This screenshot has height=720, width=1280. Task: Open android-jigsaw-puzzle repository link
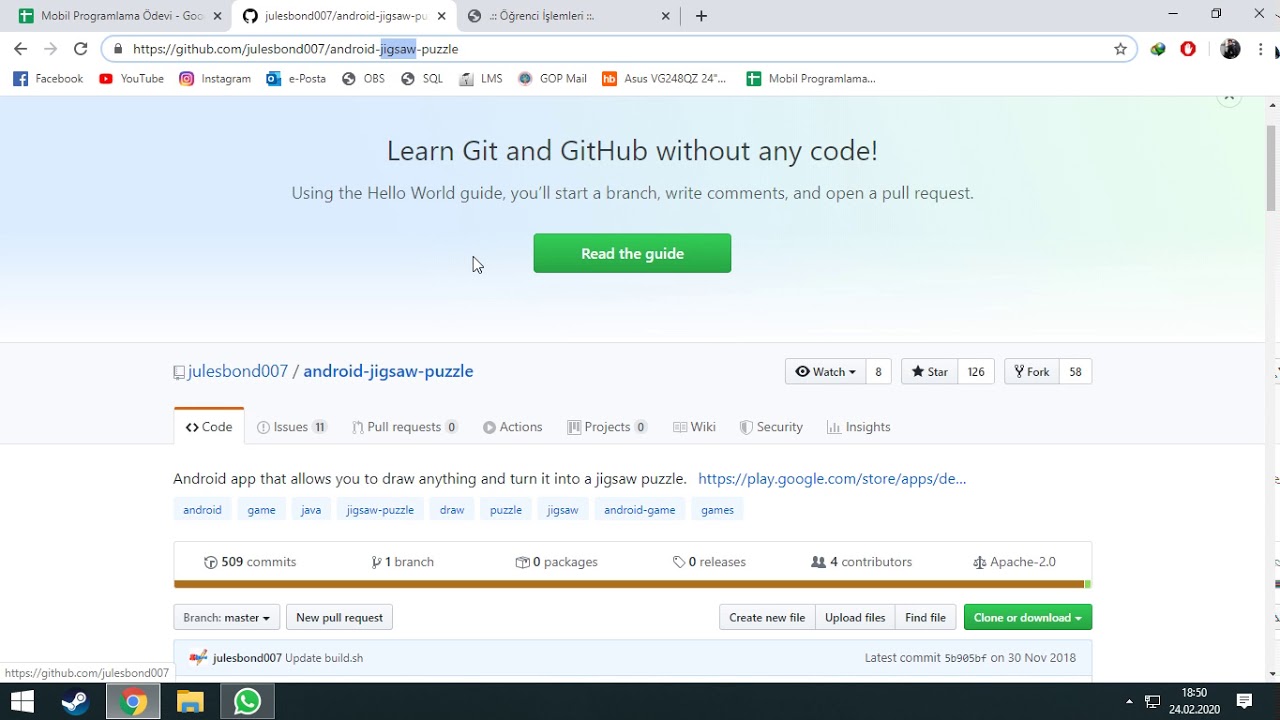click(x=388, y=371)
